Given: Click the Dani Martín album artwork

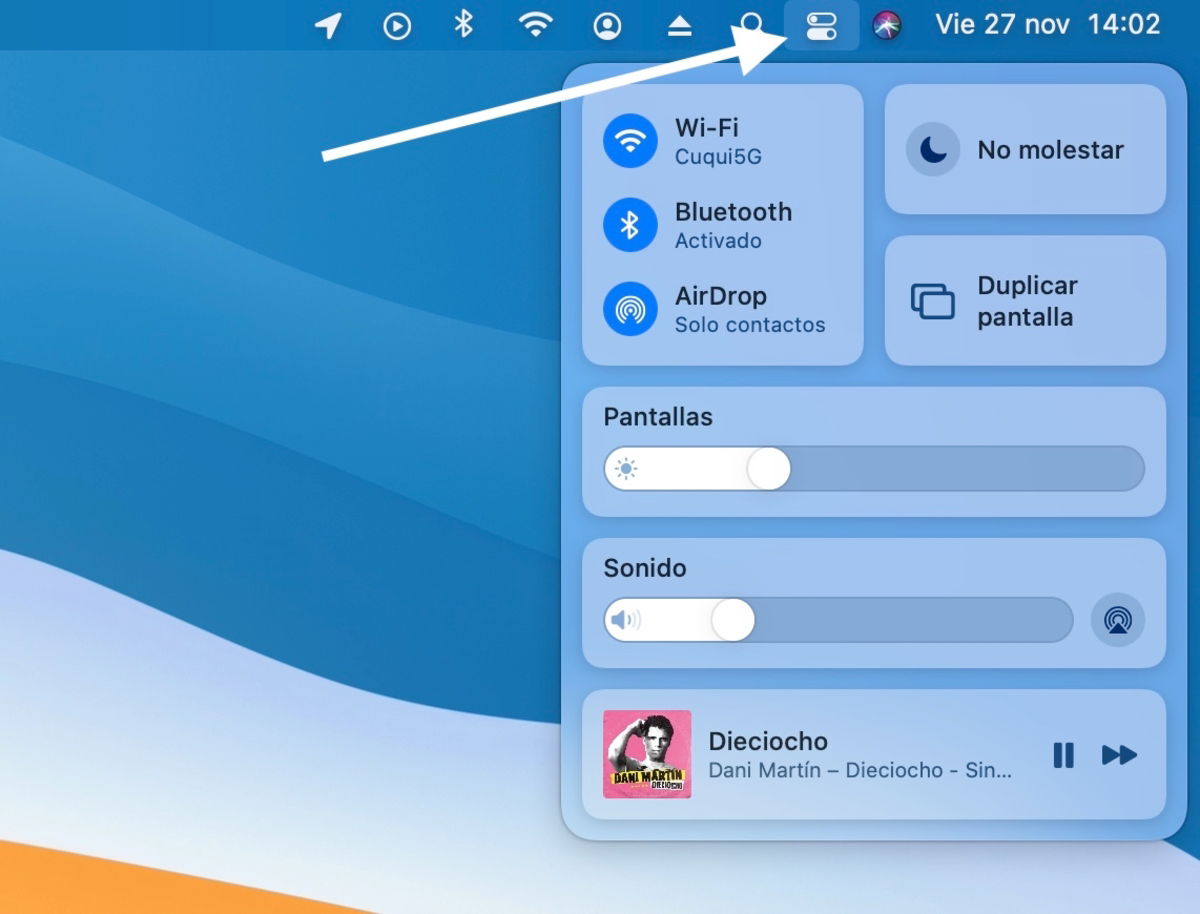Looking at the screenshot, I should pos(647,755).
